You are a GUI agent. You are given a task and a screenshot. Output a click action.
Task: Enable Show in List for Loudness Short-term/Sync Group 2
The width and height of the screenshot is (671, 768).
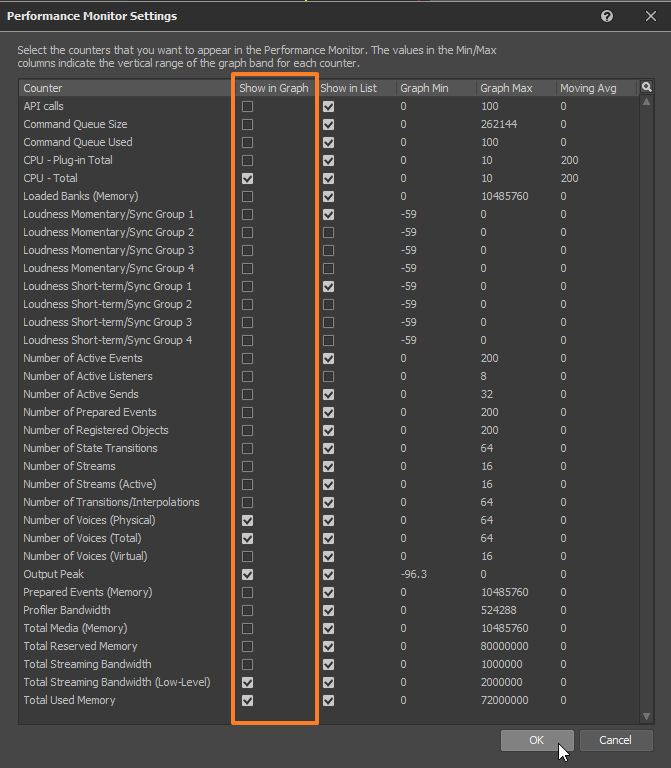pos(328,304)
